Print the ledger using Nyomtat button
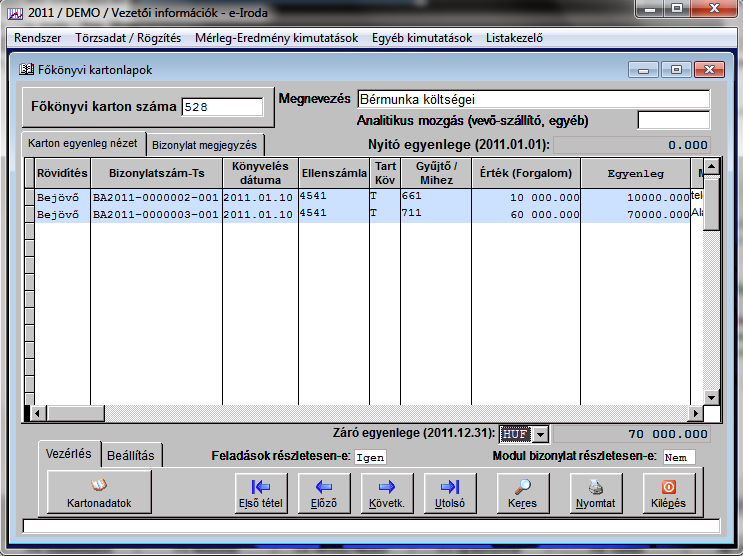This screenshot has width=743, height=556. point(595,492)
